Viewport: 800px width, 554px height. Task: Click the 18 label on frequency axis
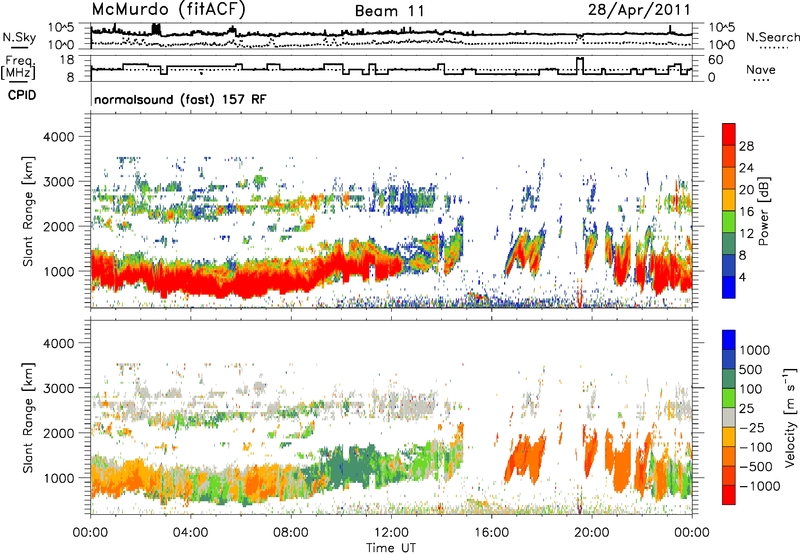coord(66,60)
